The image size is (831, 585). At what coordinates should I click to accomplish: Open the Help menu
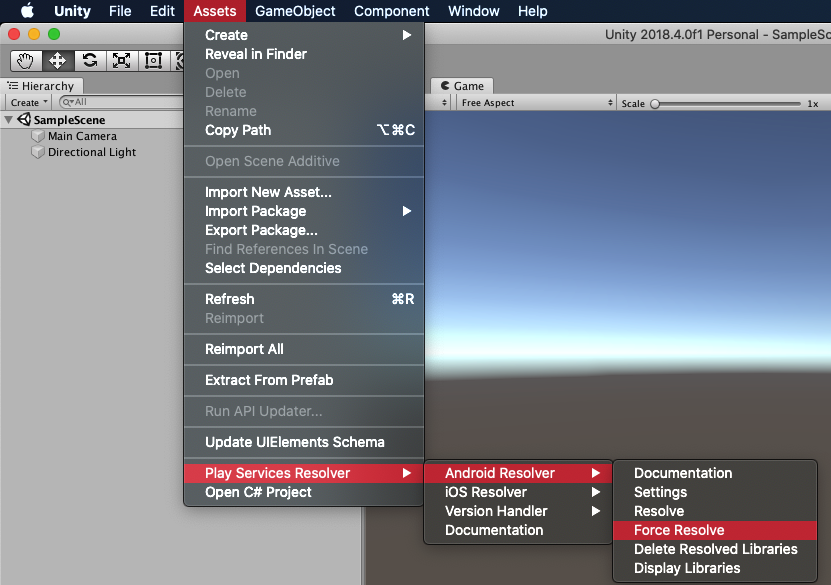[x=533, y=11]
